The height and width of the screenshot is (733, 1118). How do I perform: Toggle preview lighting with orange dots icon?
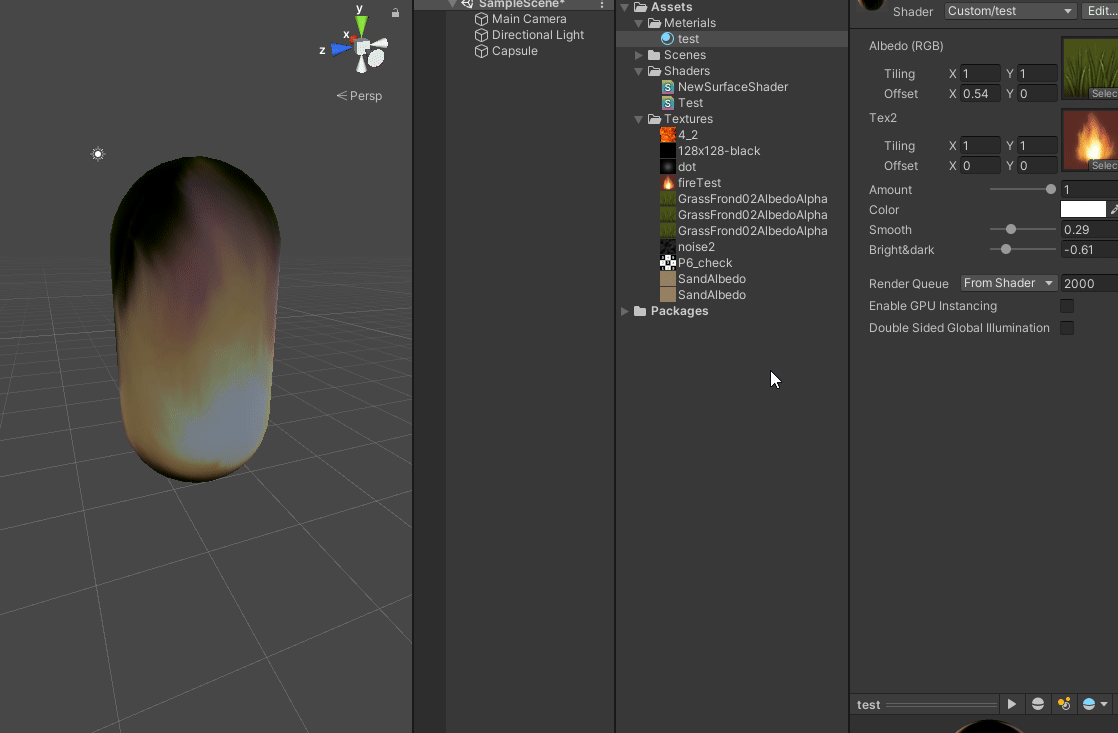coord(1064,704)
